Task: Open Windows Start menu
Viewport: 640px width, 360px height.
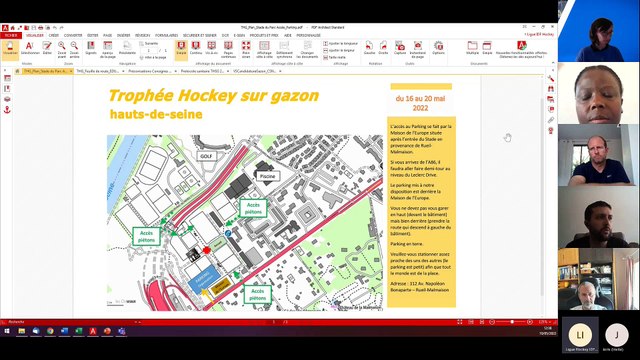Action: [7, 331]
